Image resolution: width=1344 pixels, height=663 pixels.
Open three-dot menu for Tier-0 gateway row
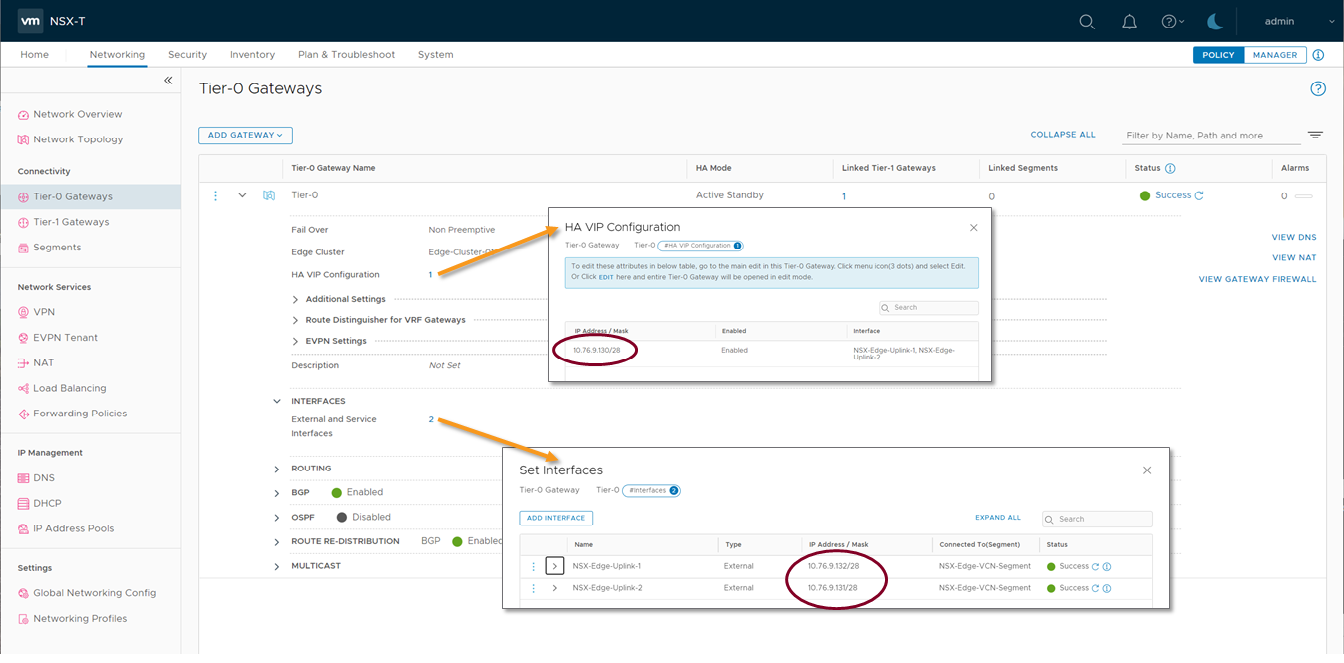(215, 196)
